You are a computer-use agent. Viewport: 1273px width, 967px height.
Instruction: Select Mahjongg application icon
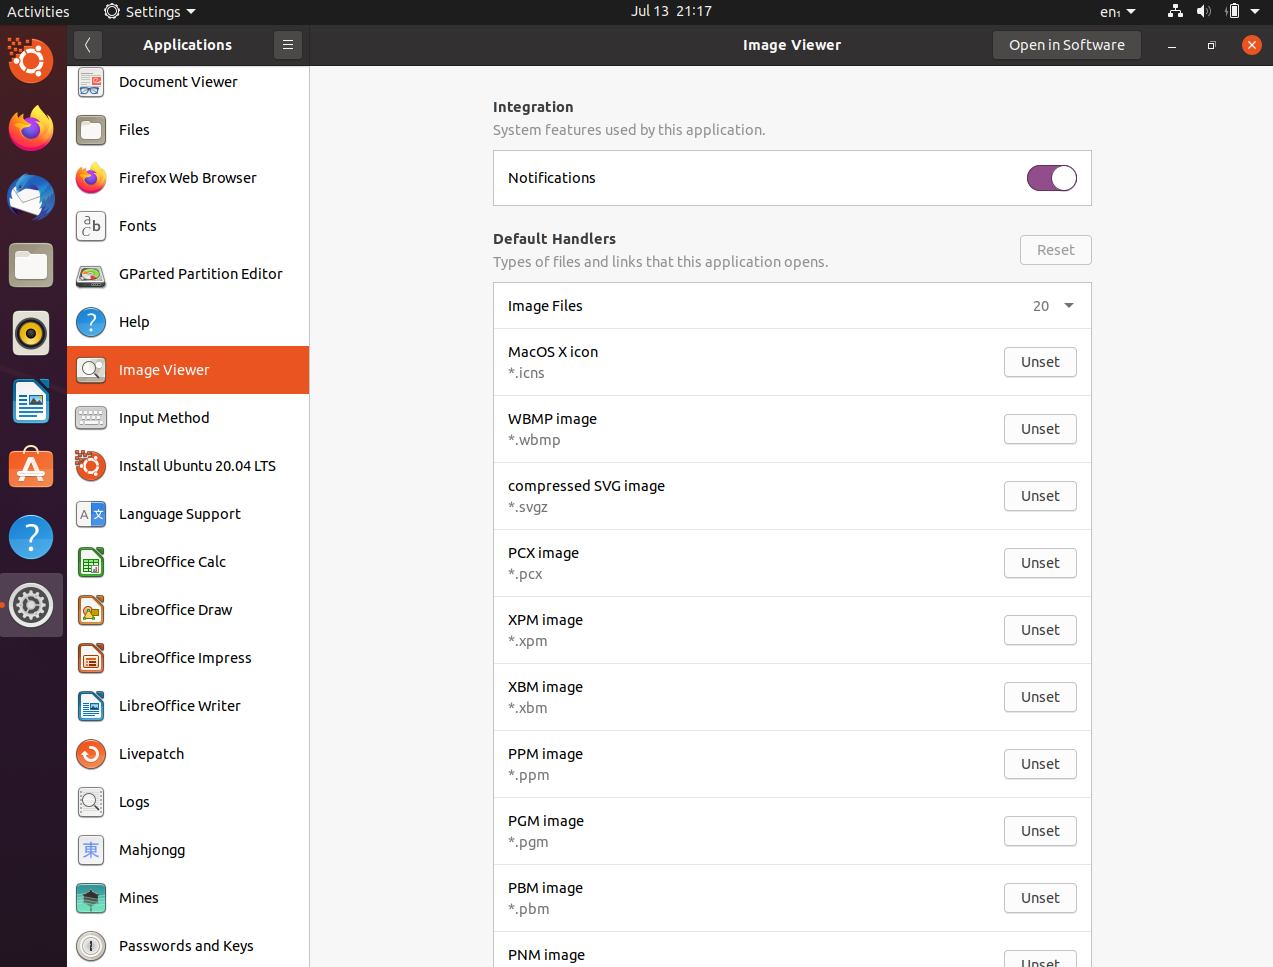tap(91, 850)
